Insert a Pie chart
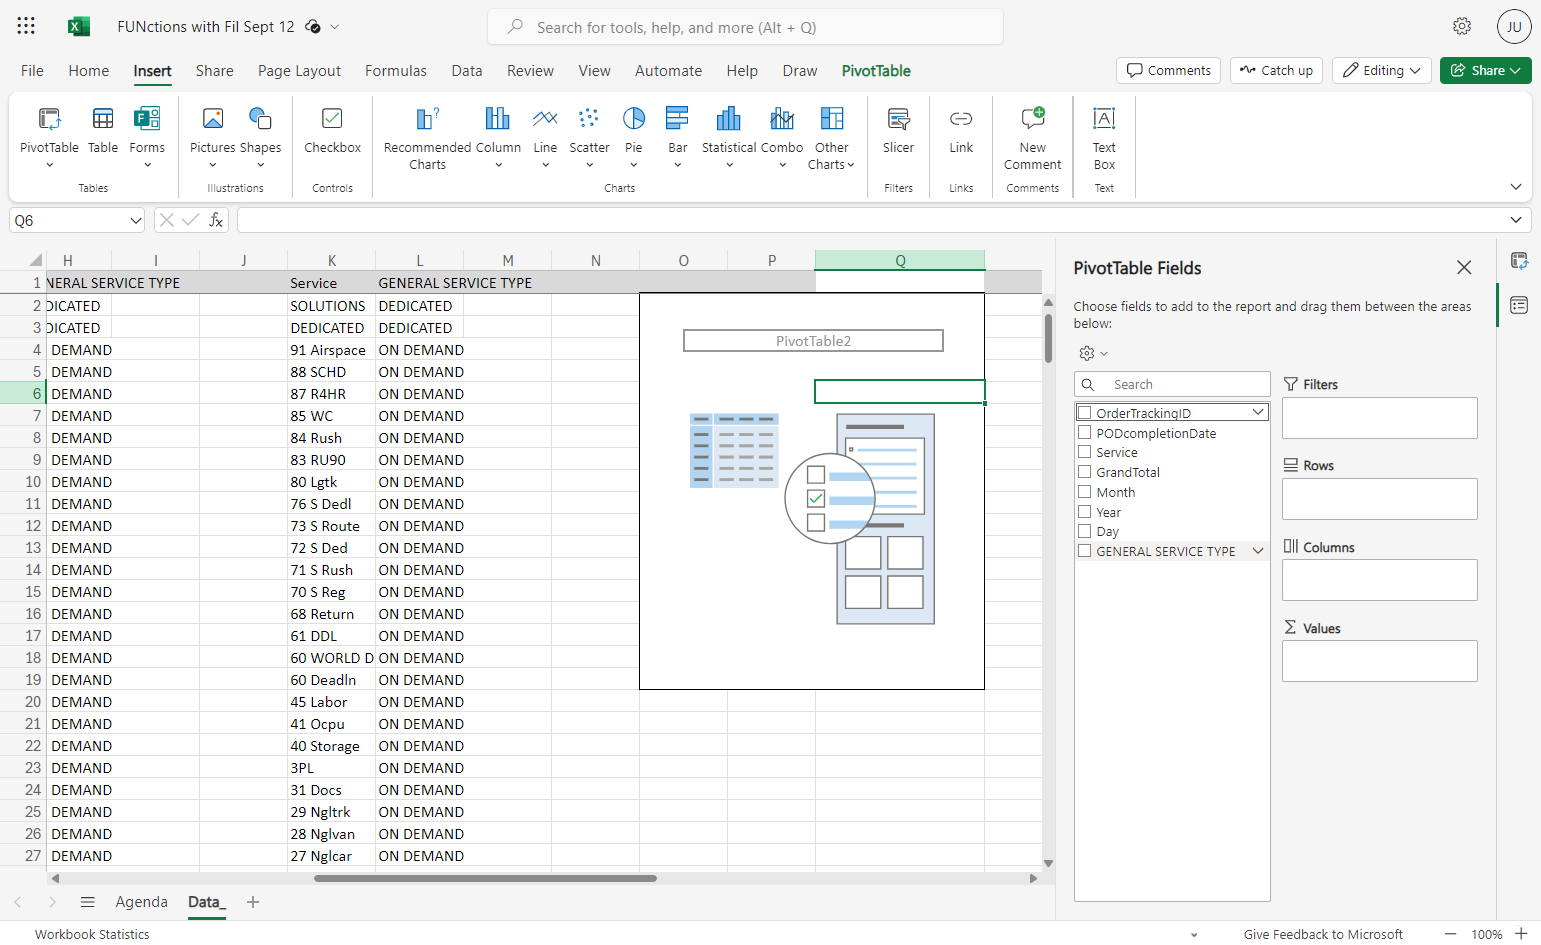1541x945 pixels. click(x=634, y=137)
